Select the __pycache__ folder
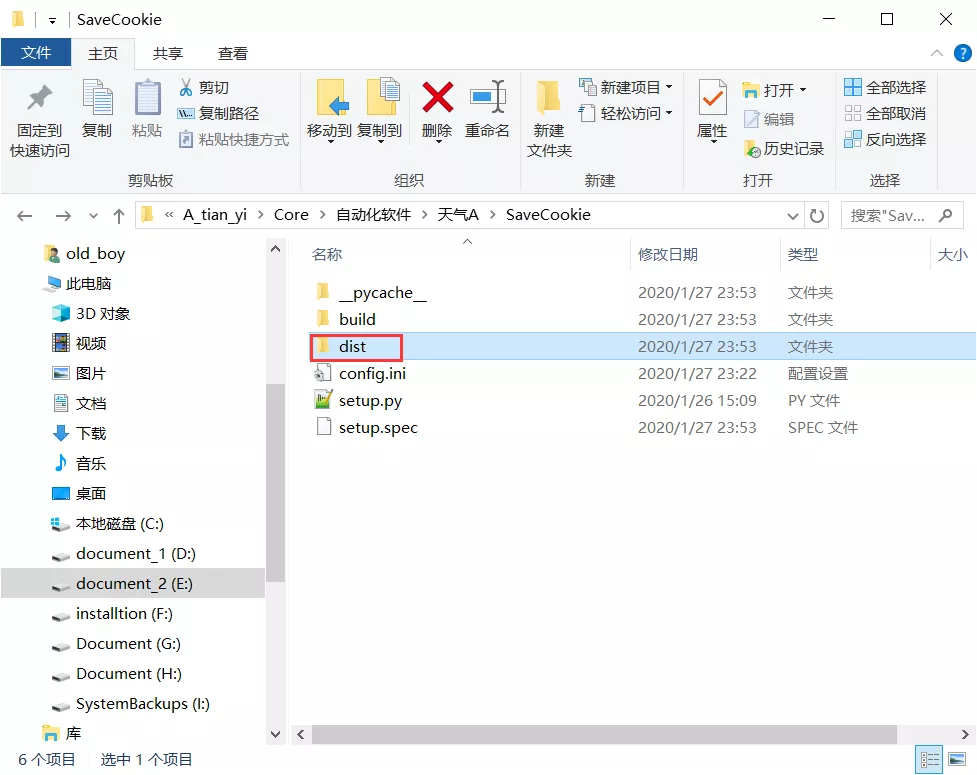 [x=642, y=292]
